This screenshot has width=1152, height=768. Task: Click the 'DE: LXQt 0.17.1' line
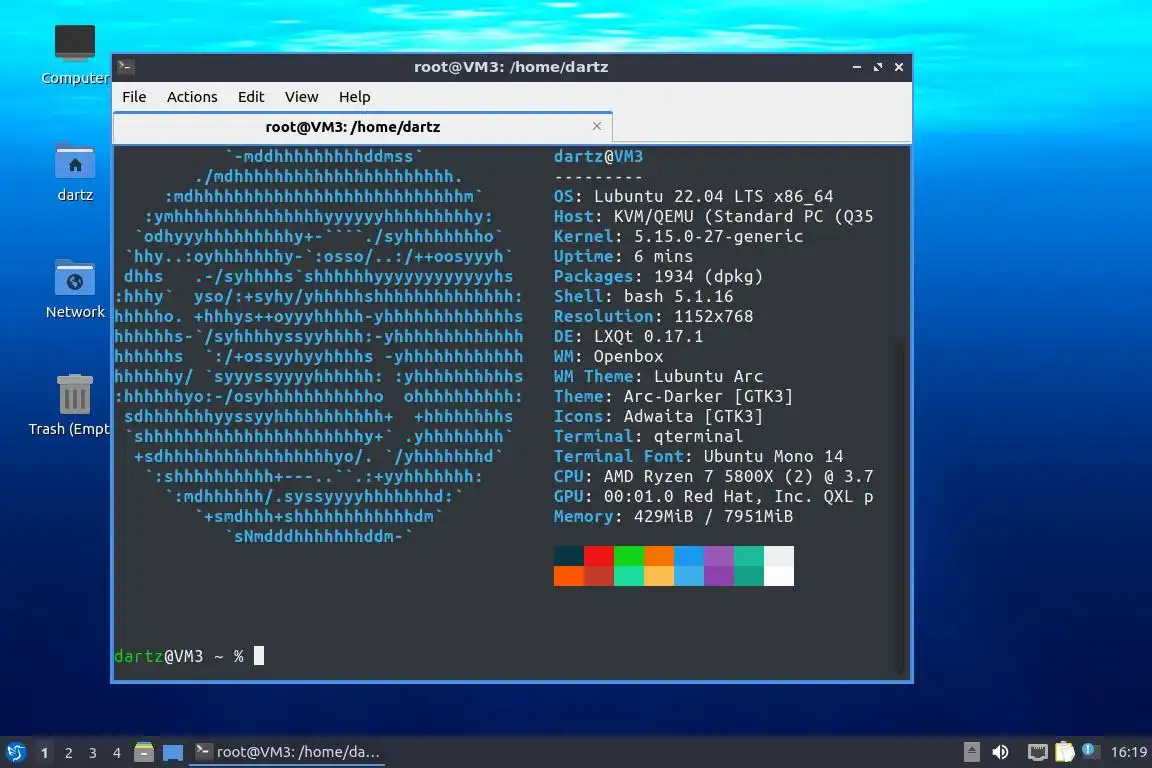pos(628,336)
